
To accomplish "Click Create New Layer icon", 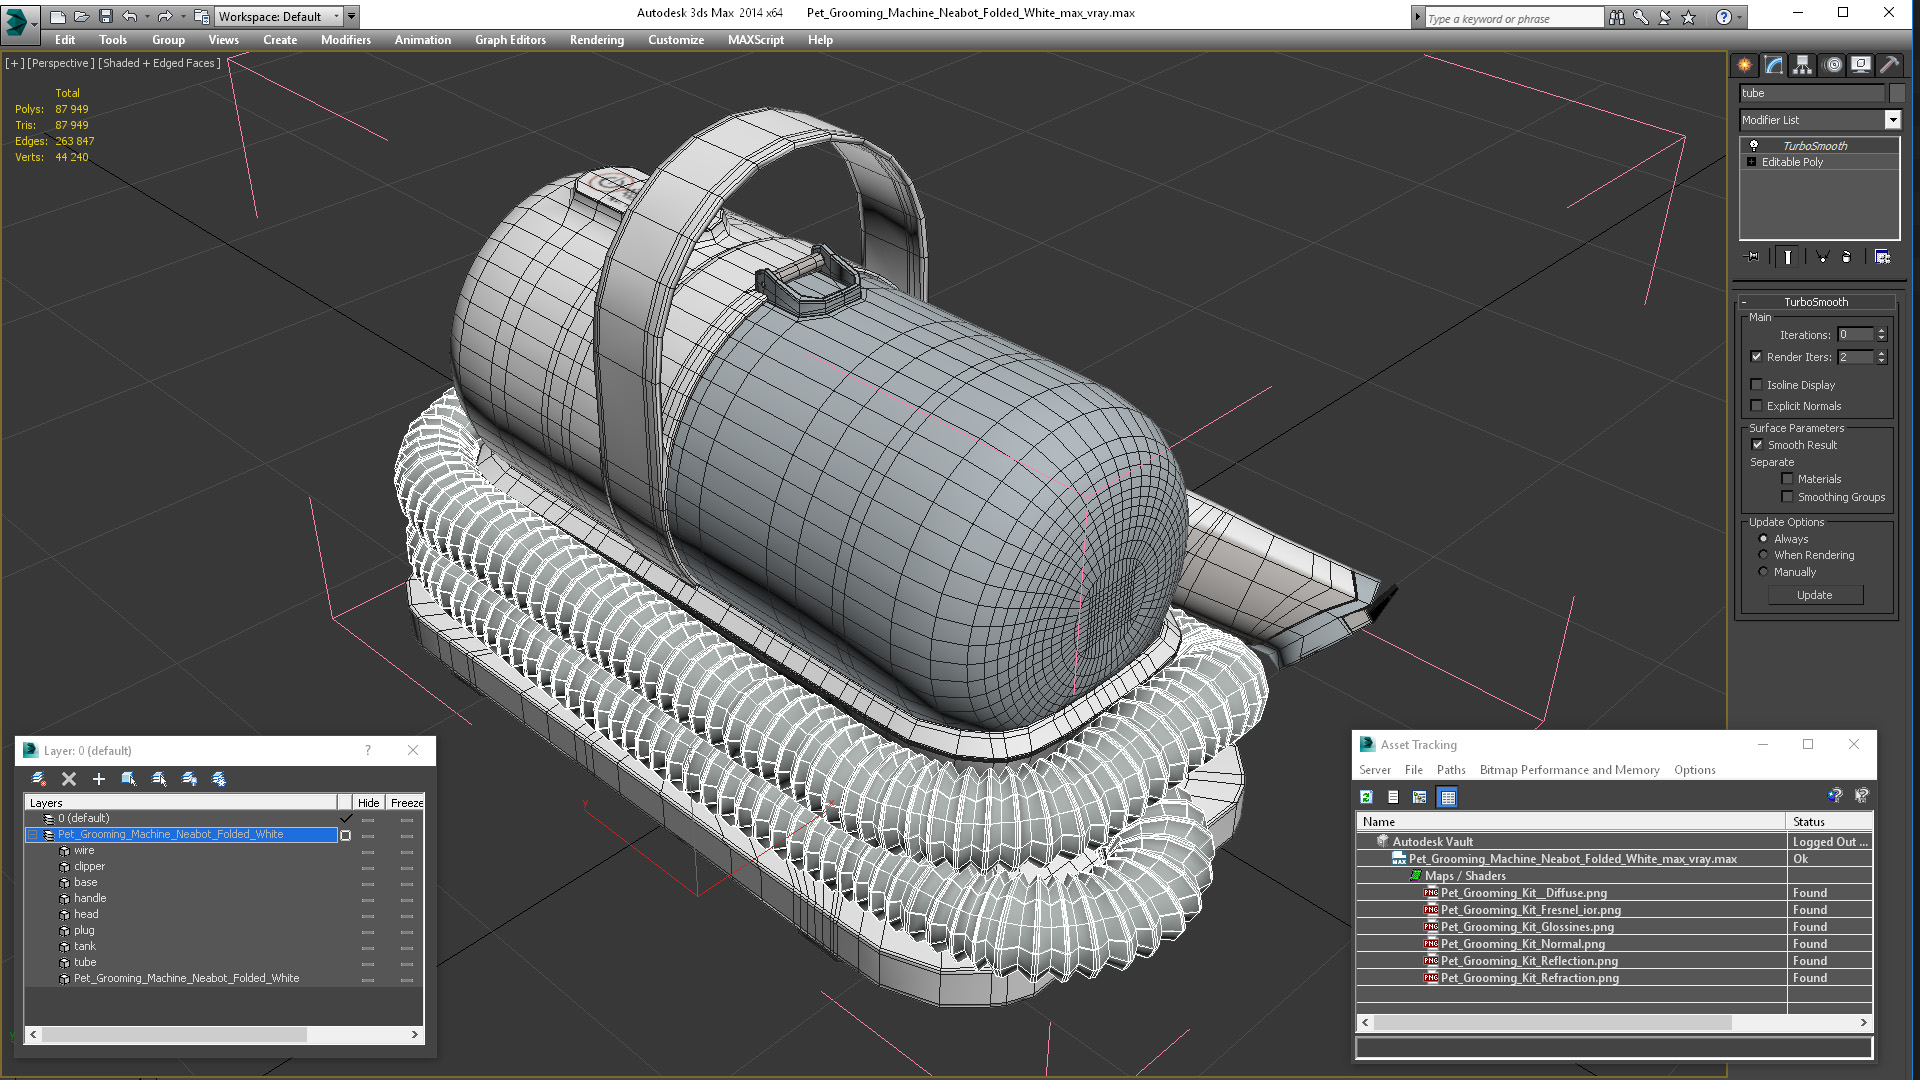I will click(39, 779).
